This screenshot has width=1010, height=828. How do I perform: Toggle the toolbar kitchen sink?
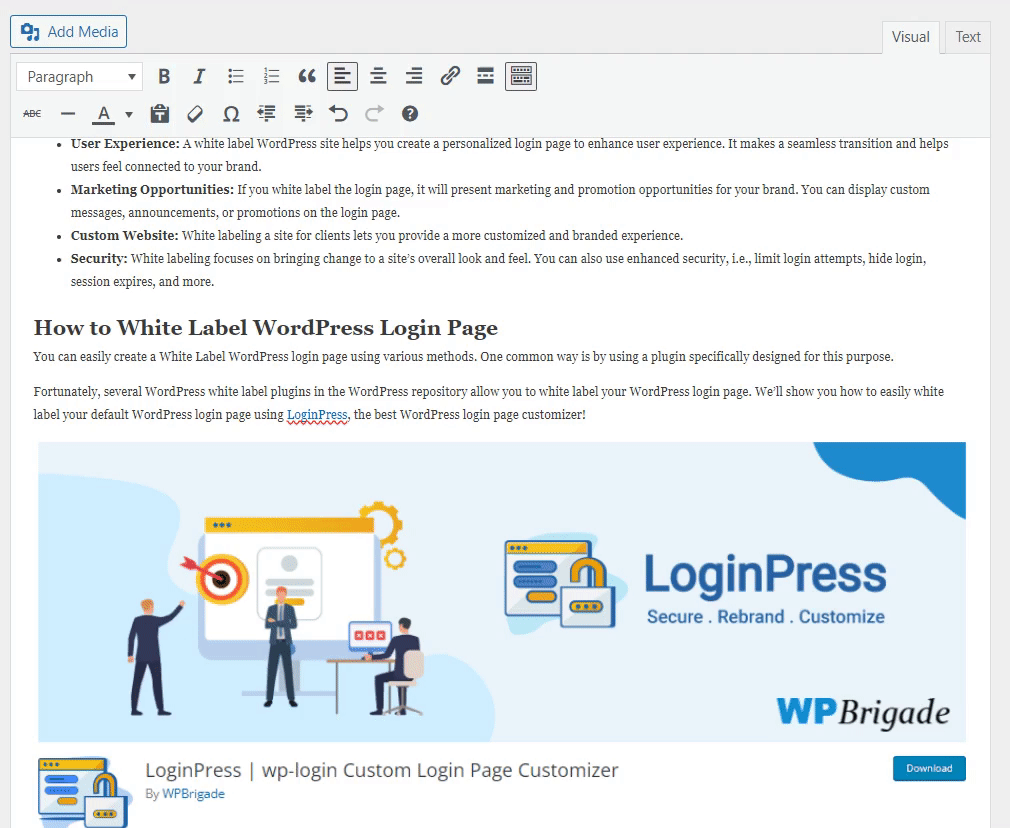(521, 77)
